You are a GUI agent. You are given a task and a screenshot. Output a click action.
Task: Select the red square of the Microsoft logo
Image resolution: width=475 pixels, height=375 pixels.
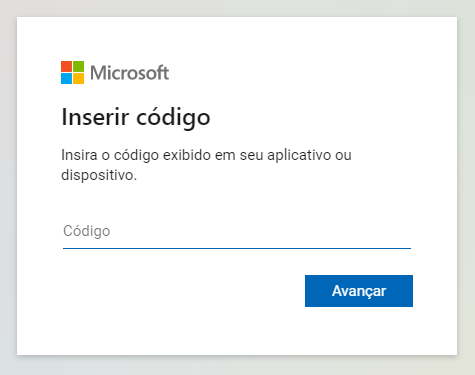point(66,66)
